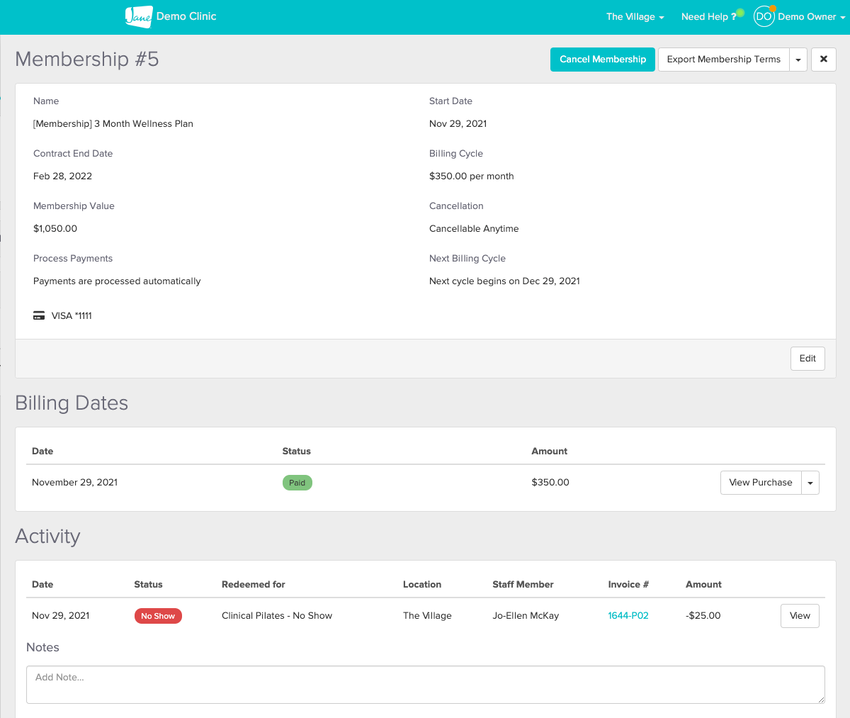Open the View Purchase dropdown arrow

[811, 483]
